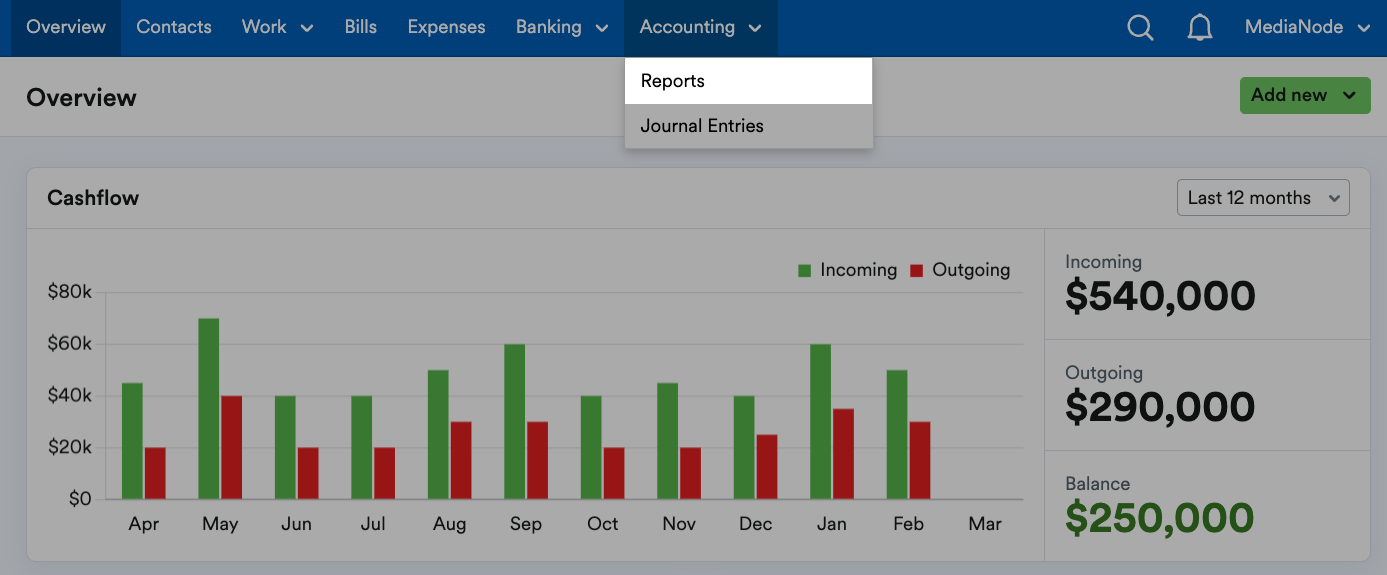Navigate to Bills
Image resolution: width=1387 pixels, height=575 pixels.
[360, 28]
